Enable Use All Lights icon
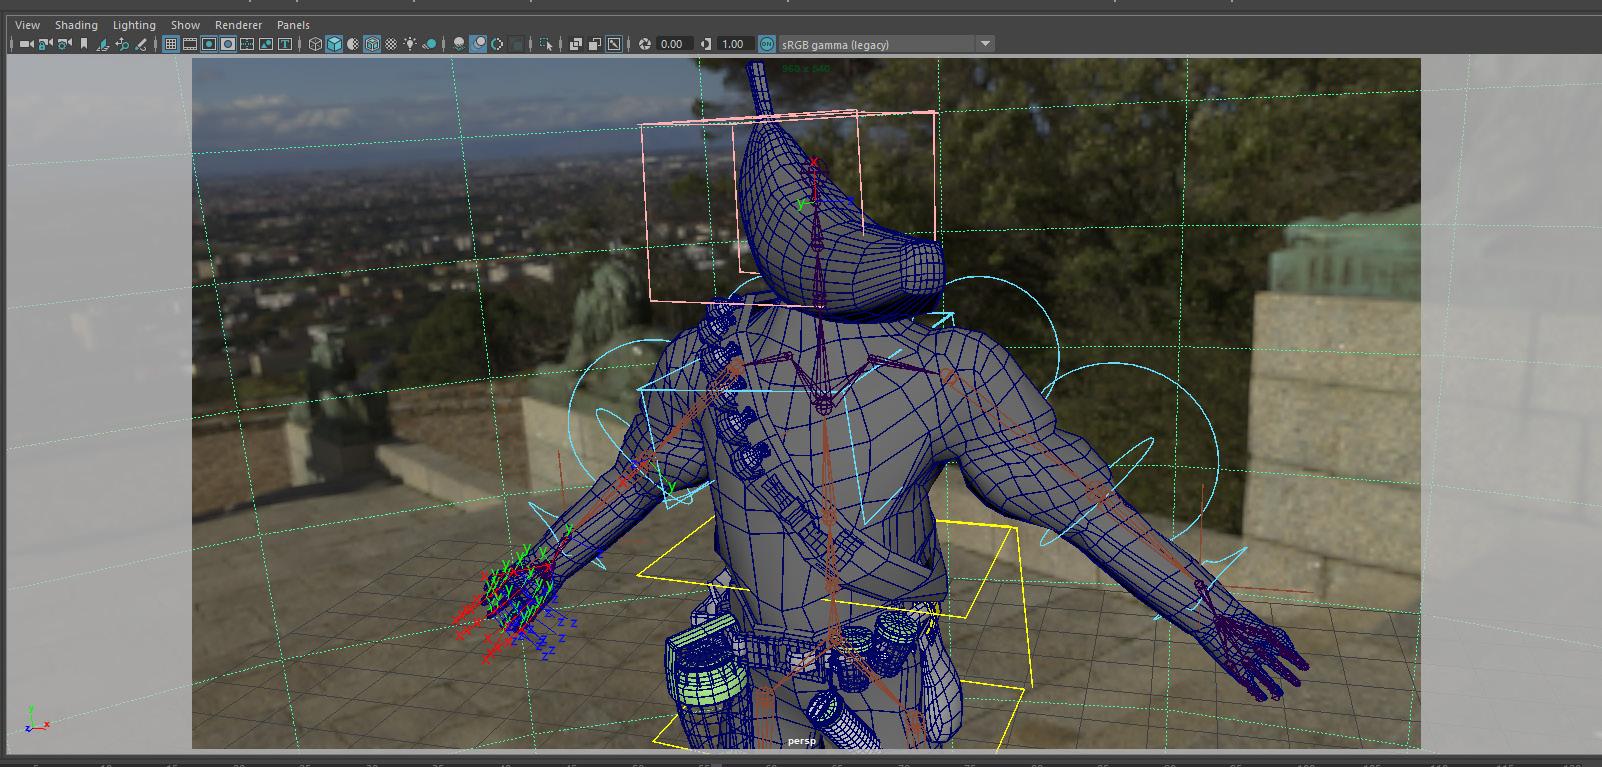Image resolution: width=1602 pixels, height=767 pixels. pos(410,44)
